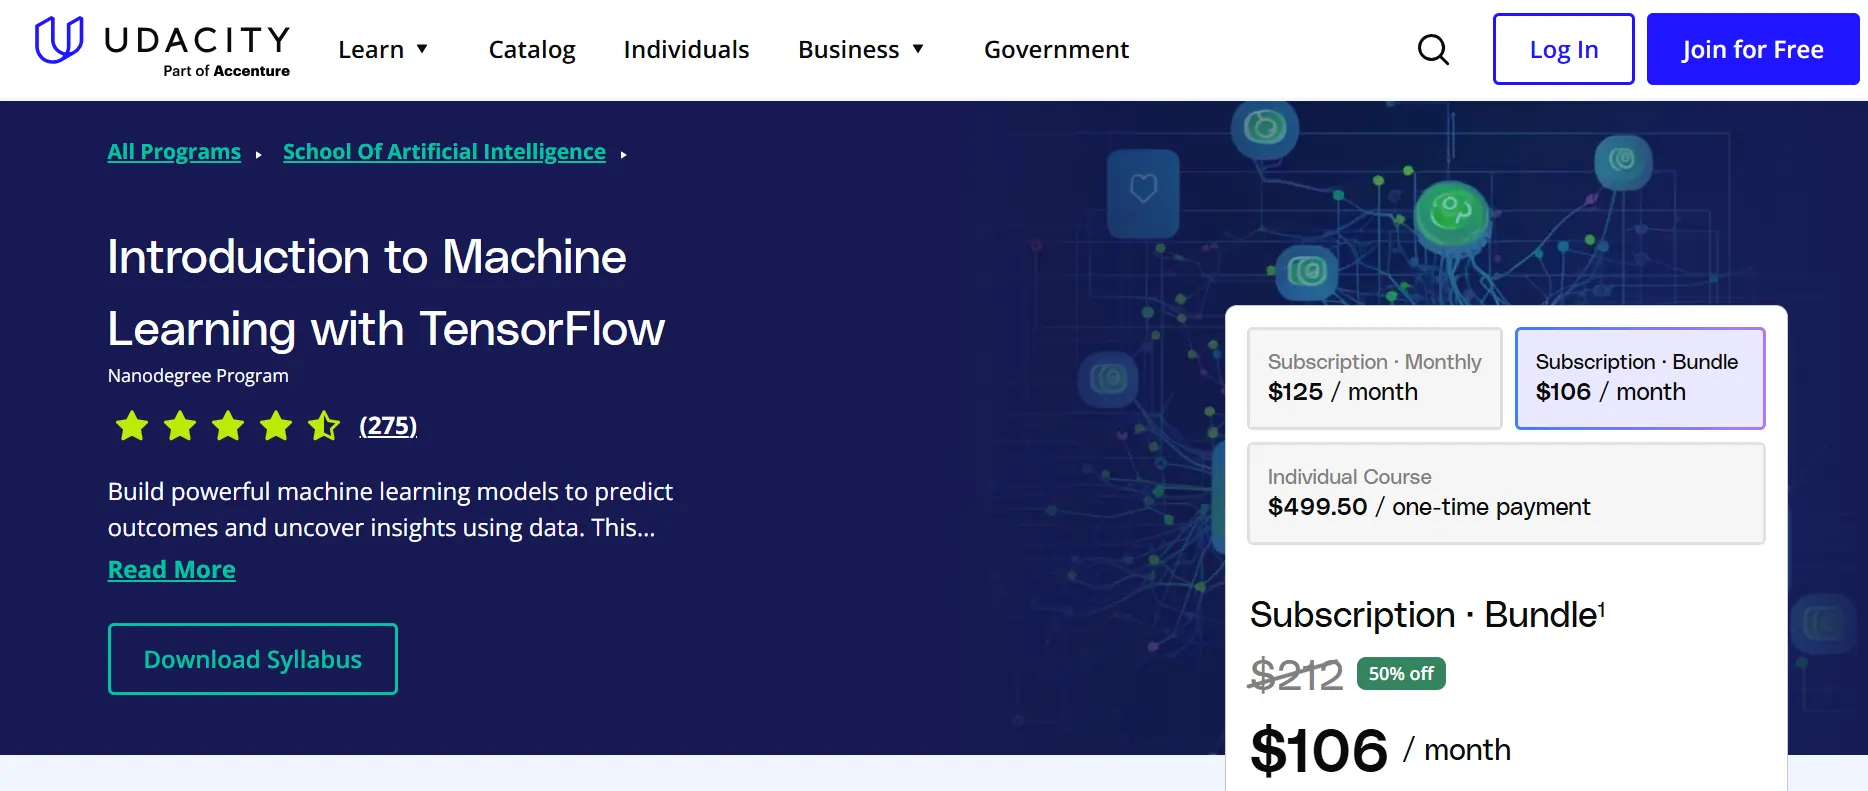
Task: Click Download Syllabus button
Action: click(253, 659)
